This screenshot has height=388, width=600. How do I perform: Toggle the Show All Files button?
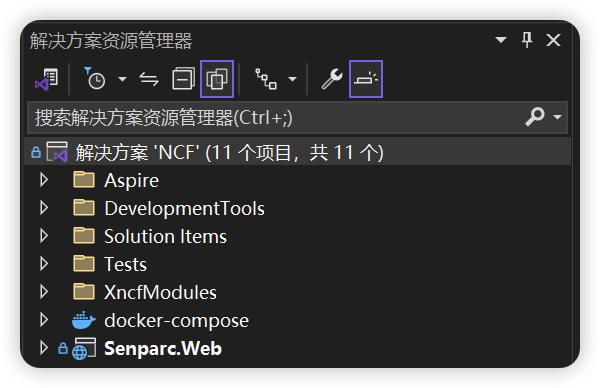[x=217, y=79]
